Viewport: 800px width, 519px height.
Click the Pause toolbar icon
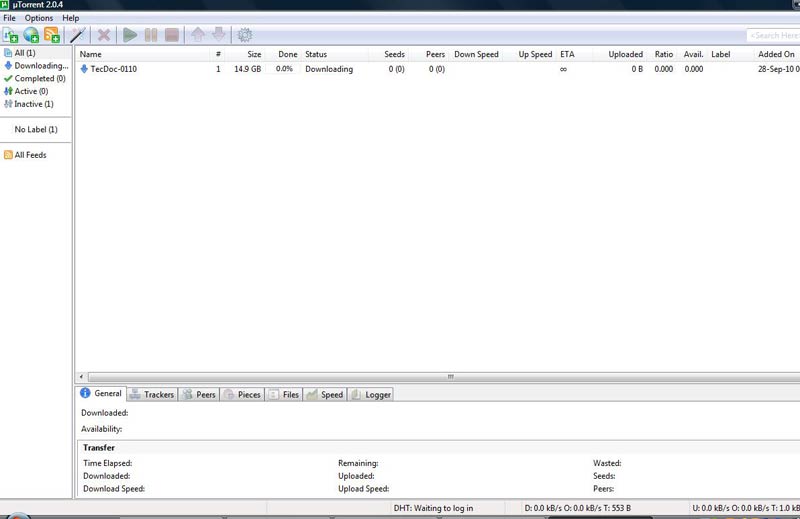(151, 35)
